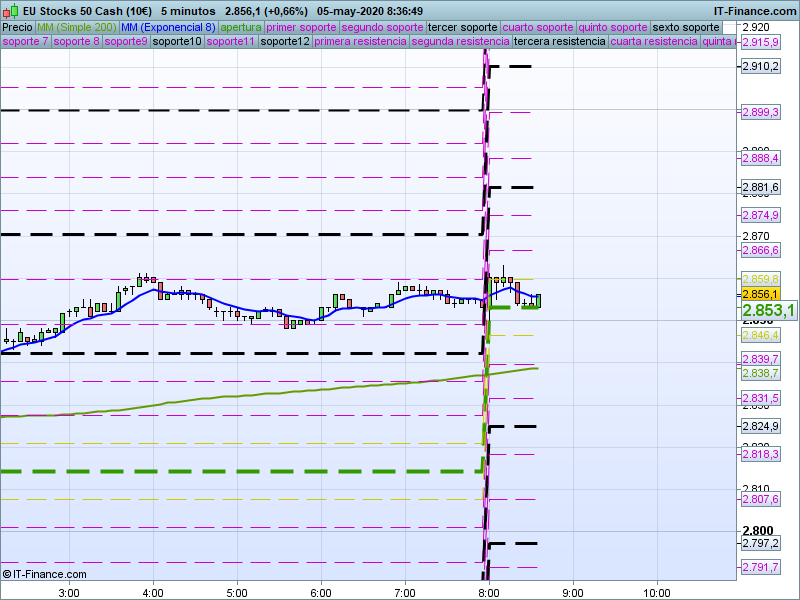Click the 5 minutos timeframe in the title

click(188, 11)
